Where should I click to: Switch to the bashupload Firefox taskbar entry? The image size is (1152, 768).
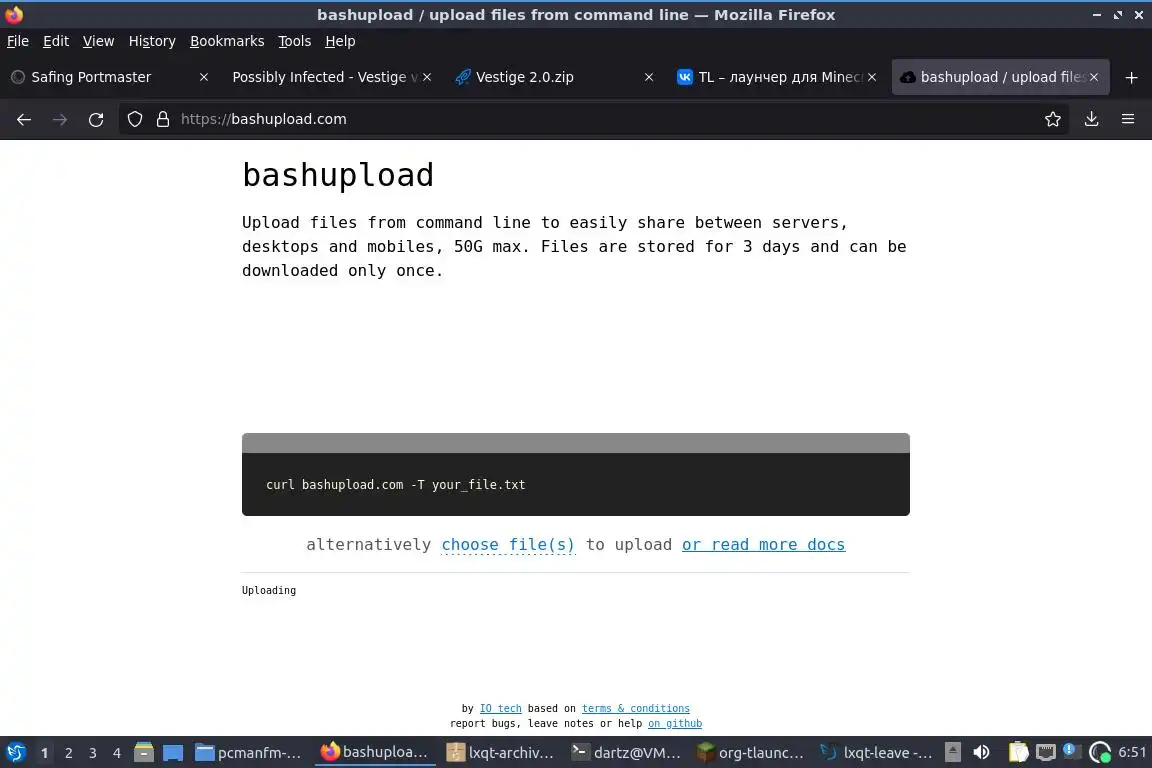375,753
